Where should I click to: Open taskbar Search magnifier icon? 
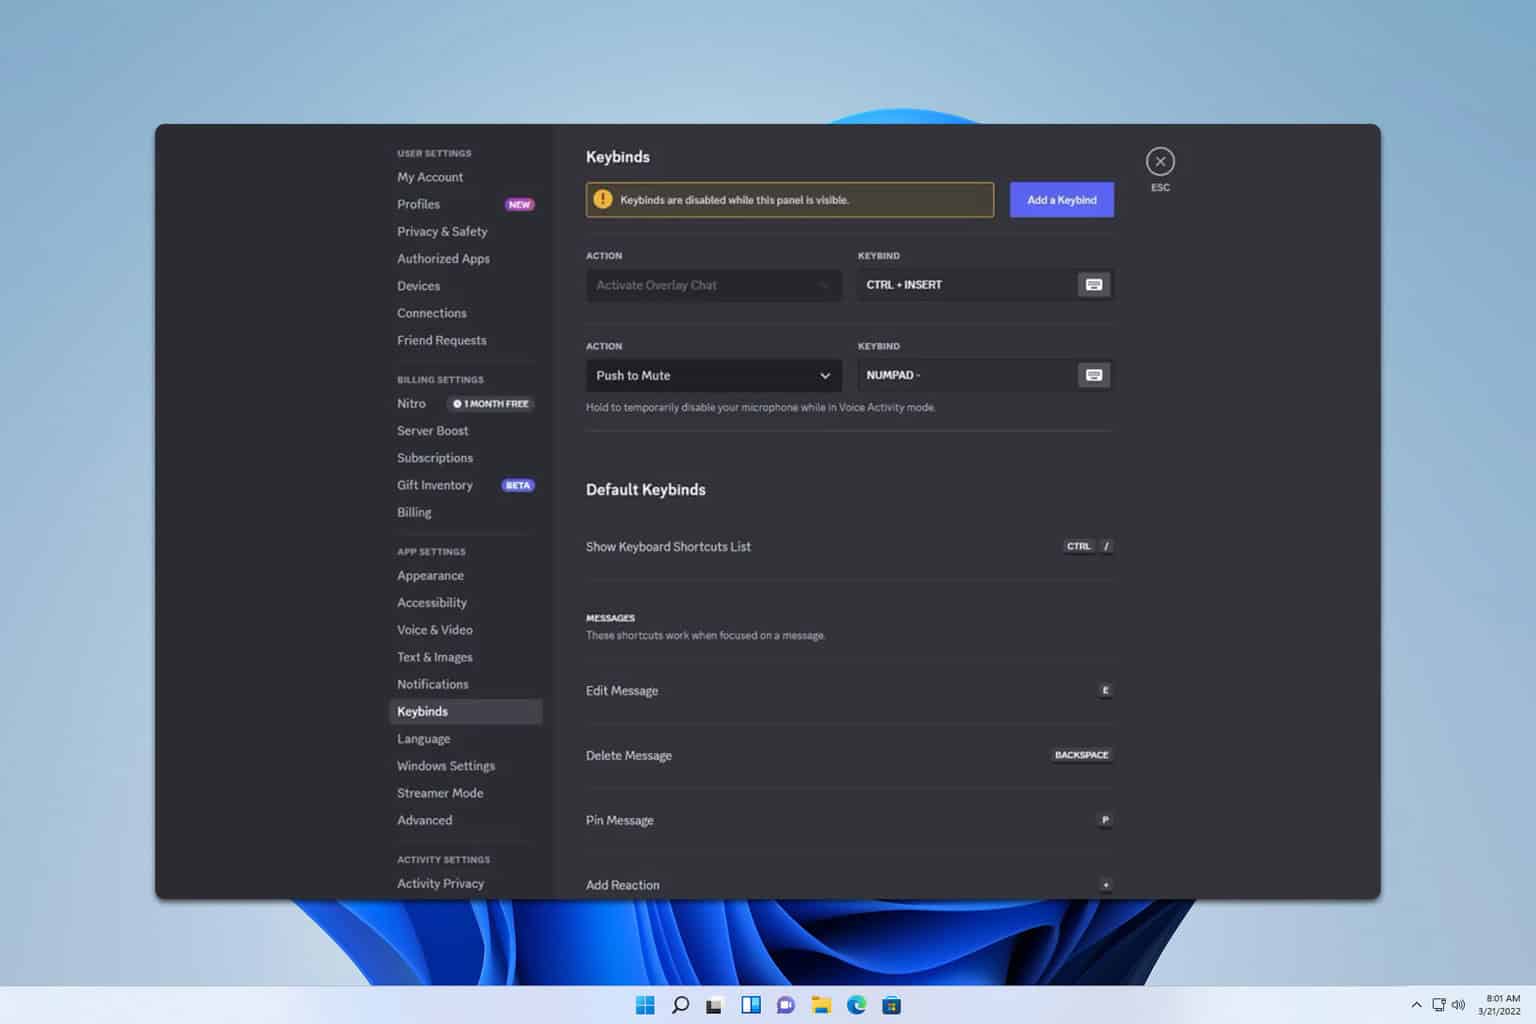coord(680,1005)
